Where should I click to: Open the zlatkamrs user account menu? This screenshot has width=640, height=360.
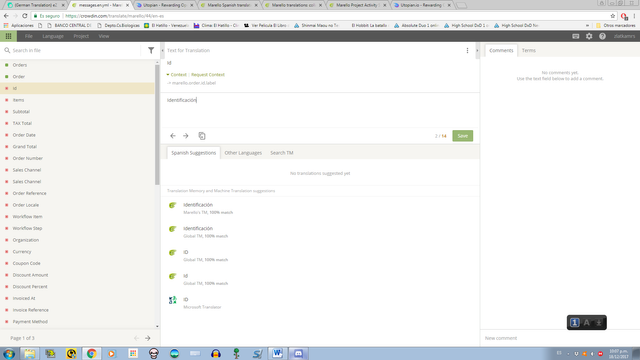coord(624,36)
